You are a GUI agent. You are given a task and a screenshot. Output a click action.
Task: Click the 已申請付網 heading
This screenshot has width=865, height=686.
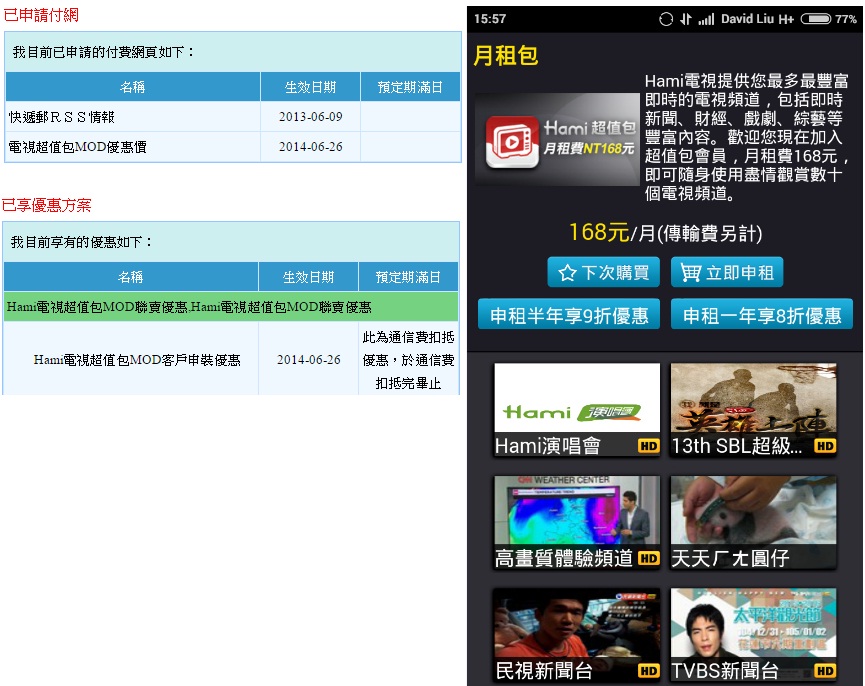(x=41, y=15)
